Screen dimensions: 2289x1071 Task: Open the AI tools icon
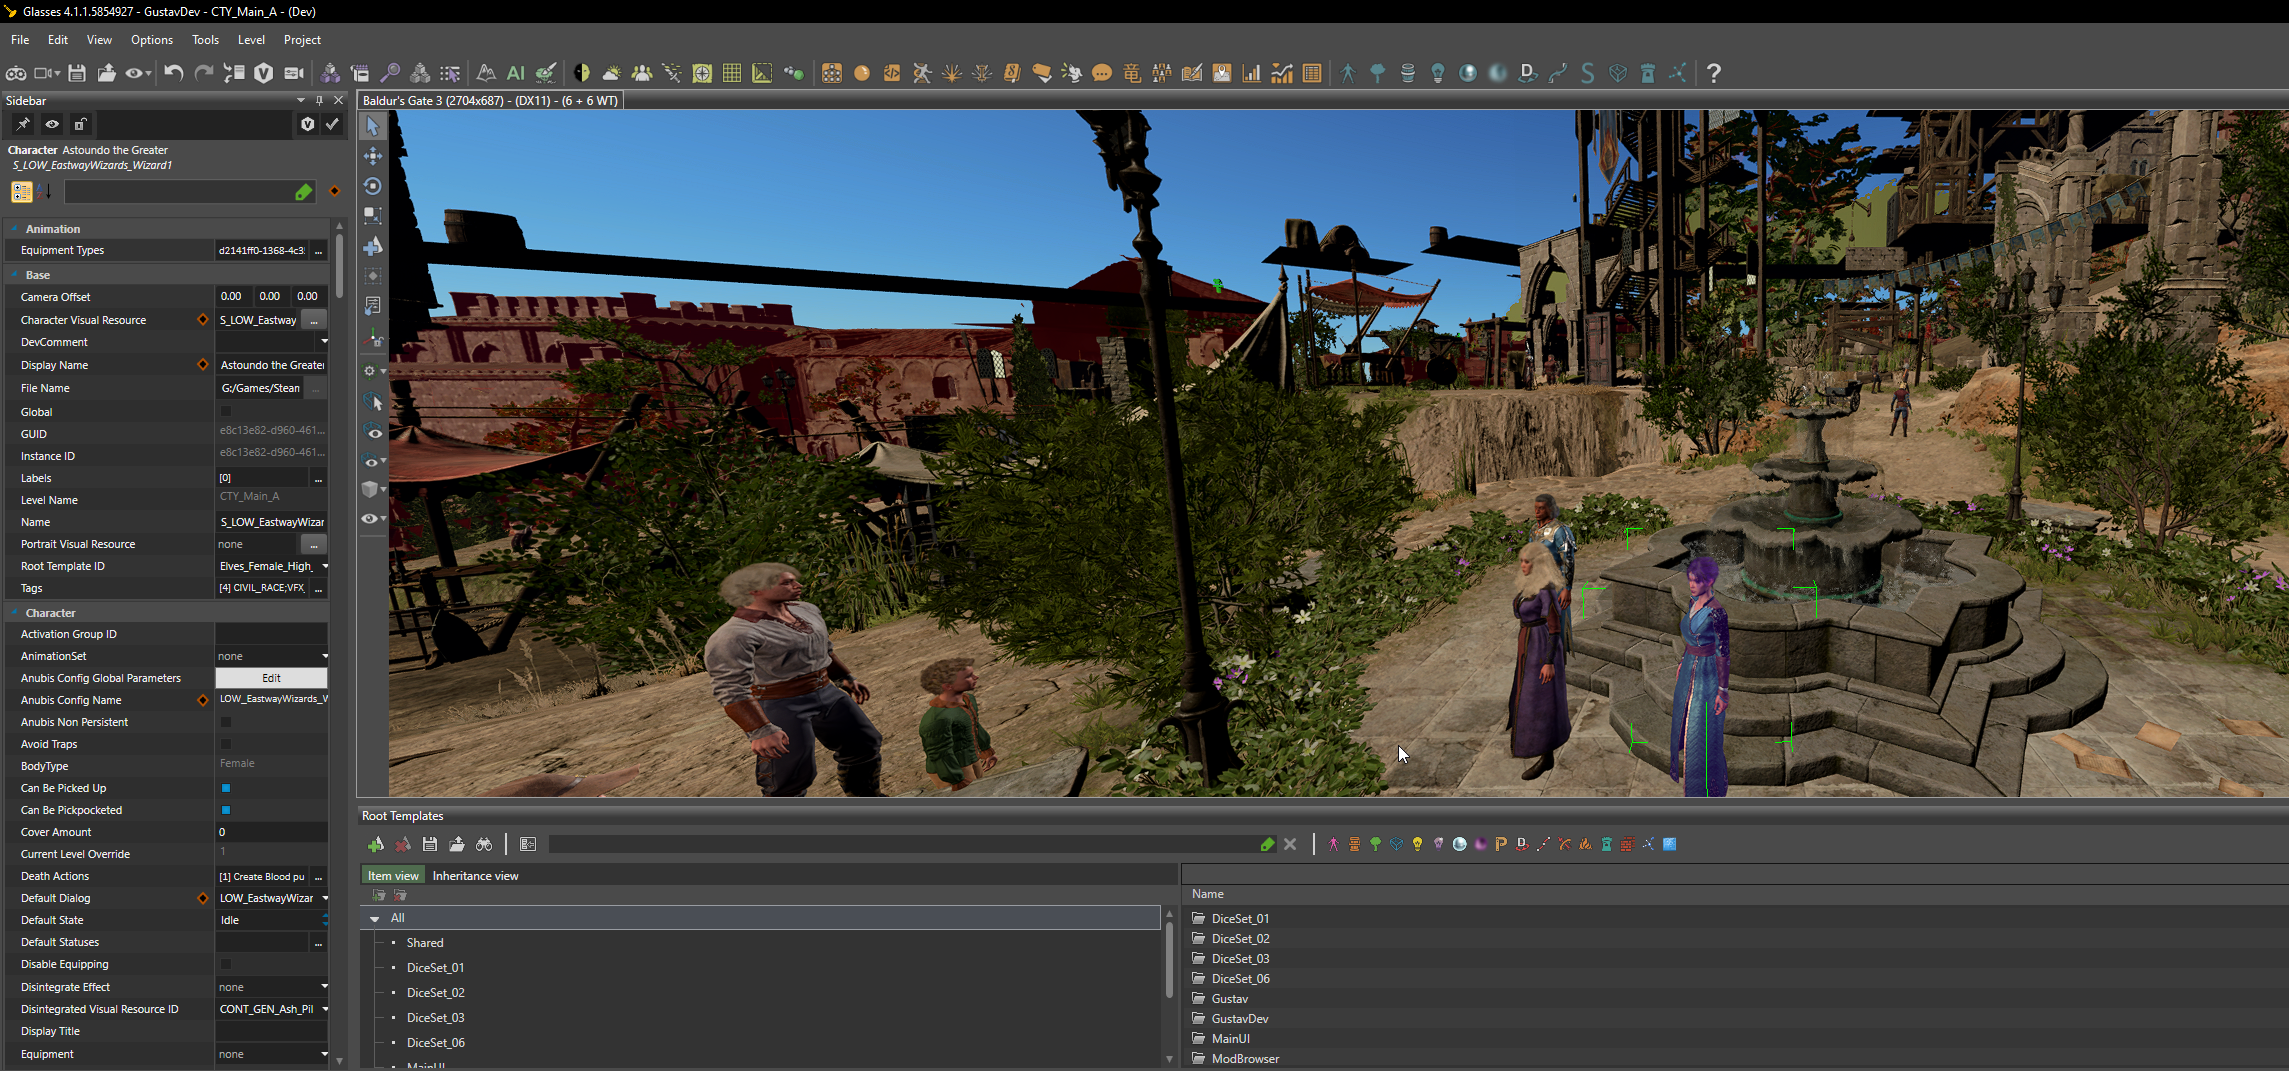tap(516, 73)
